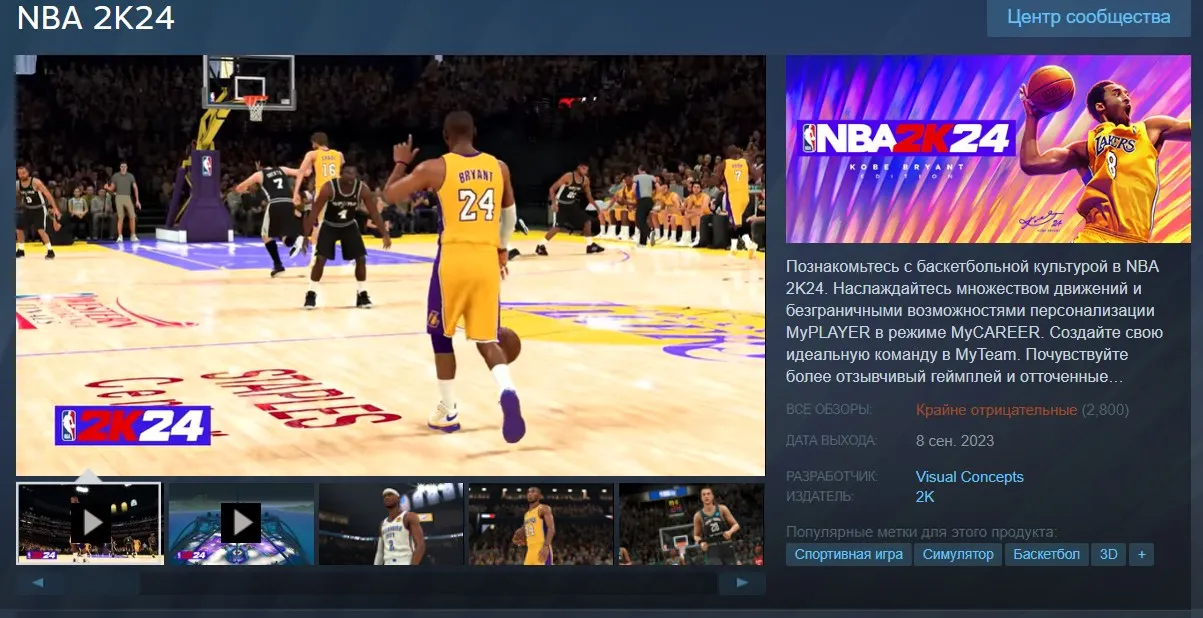Click the Спортивная игра tag
Image resolution: width=1203 pixels, height=618 pixels.
pos(848,554)
